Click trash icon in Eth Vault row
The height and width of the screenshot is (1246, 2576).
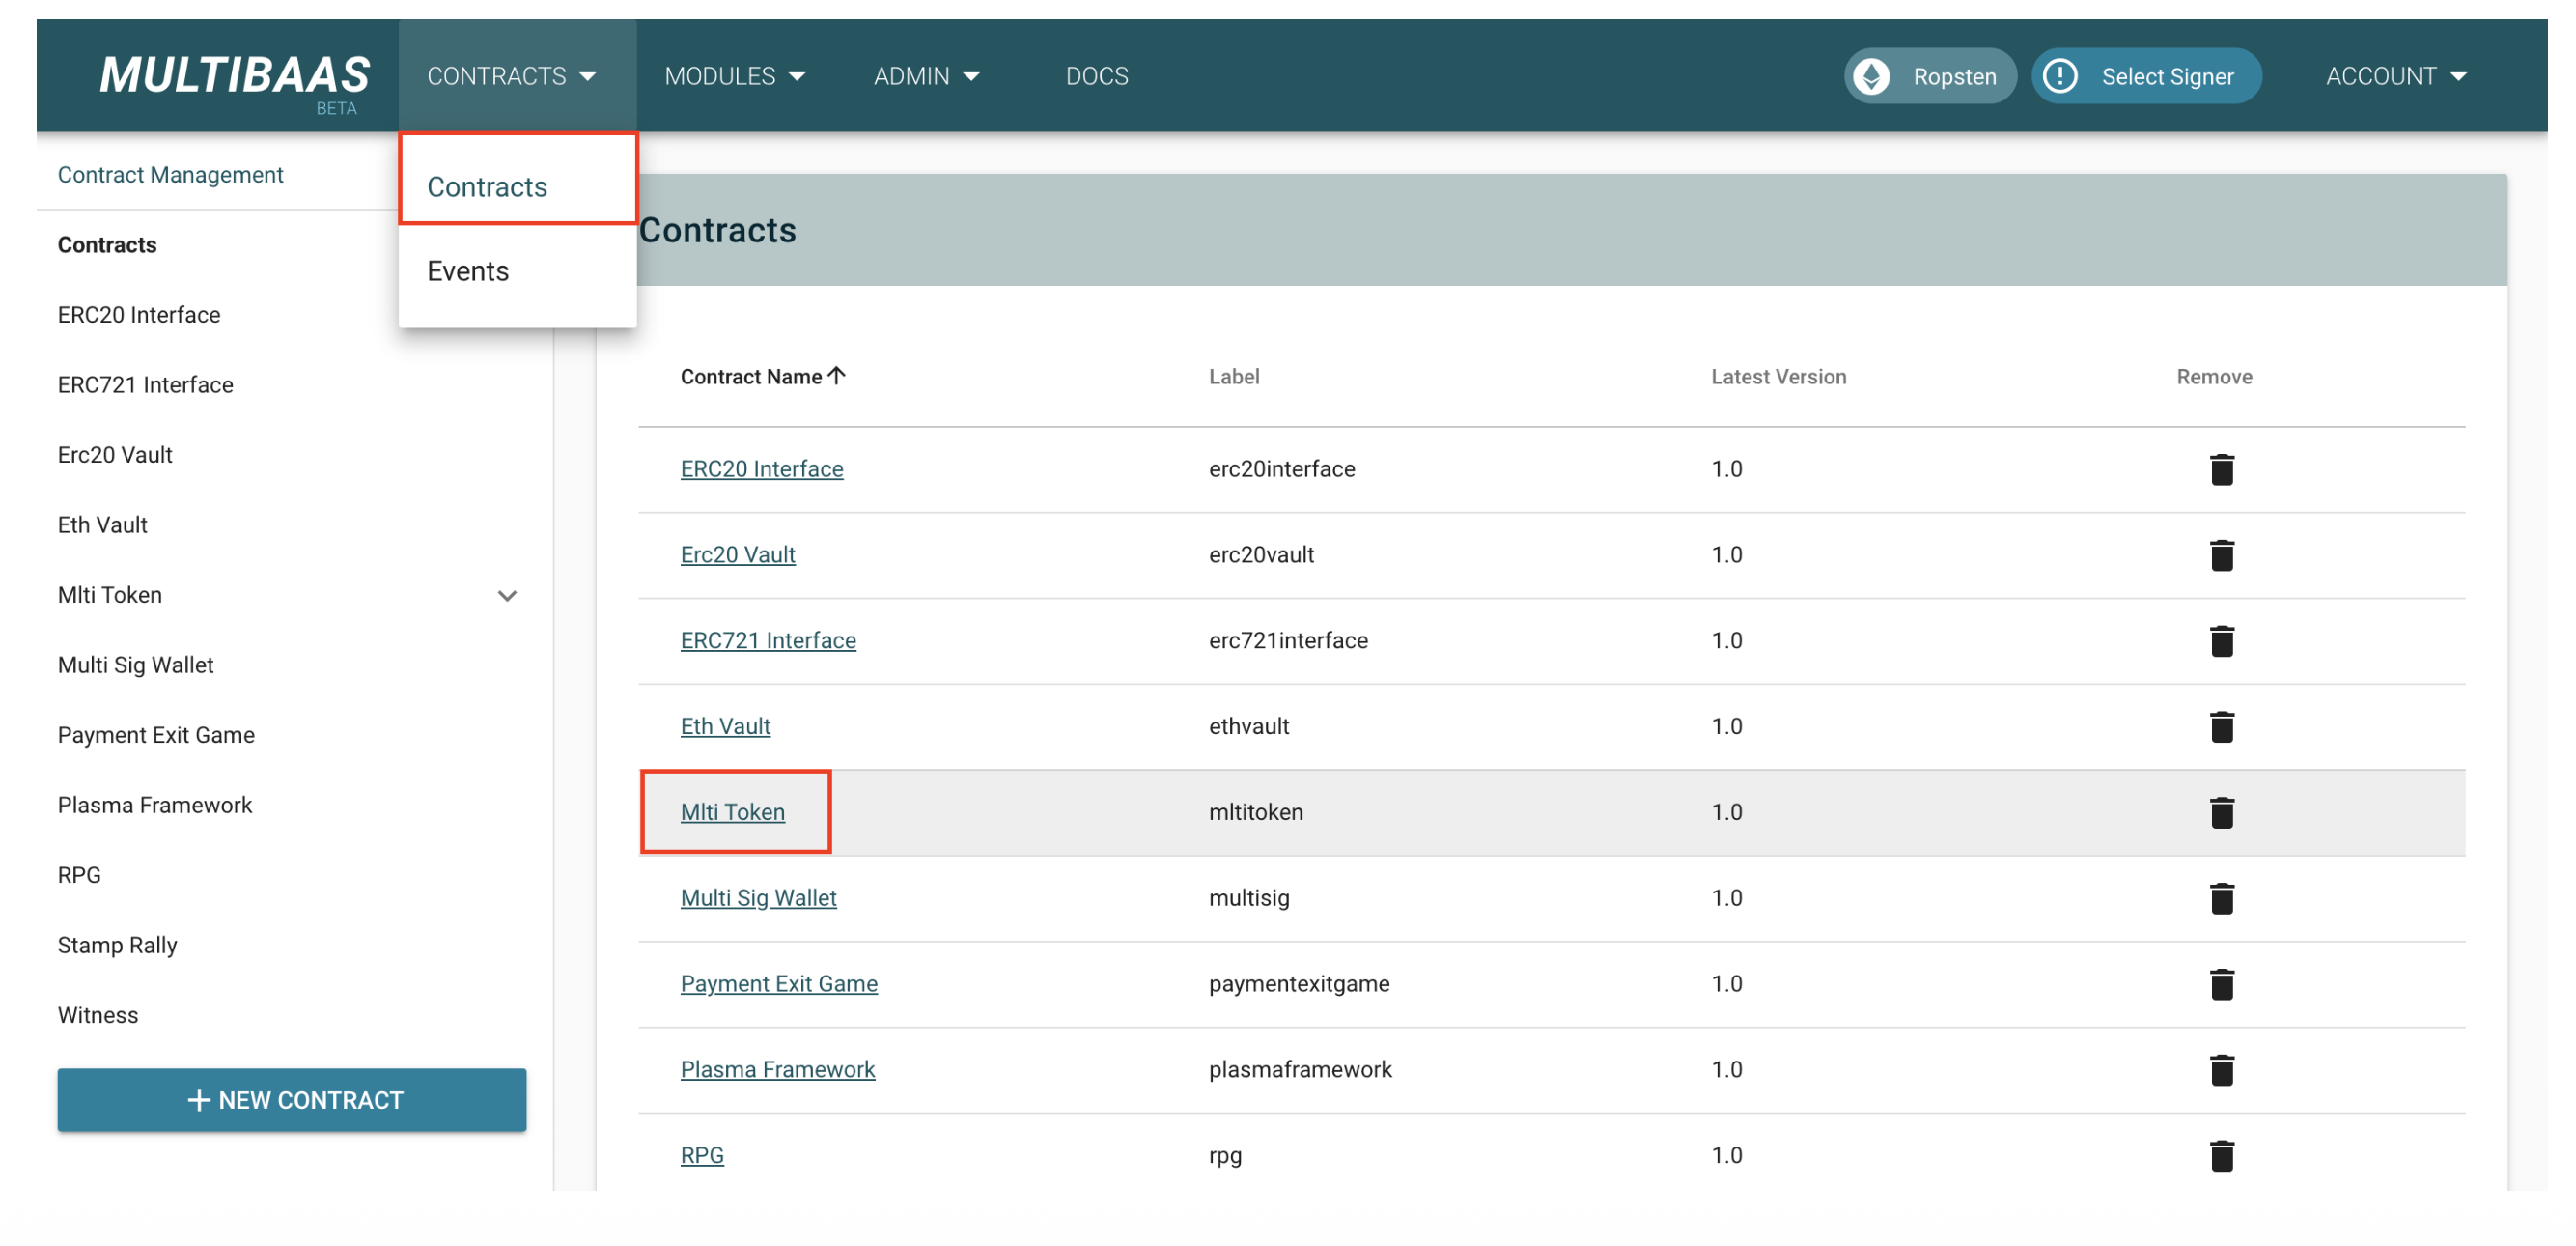pos(2221,727)
